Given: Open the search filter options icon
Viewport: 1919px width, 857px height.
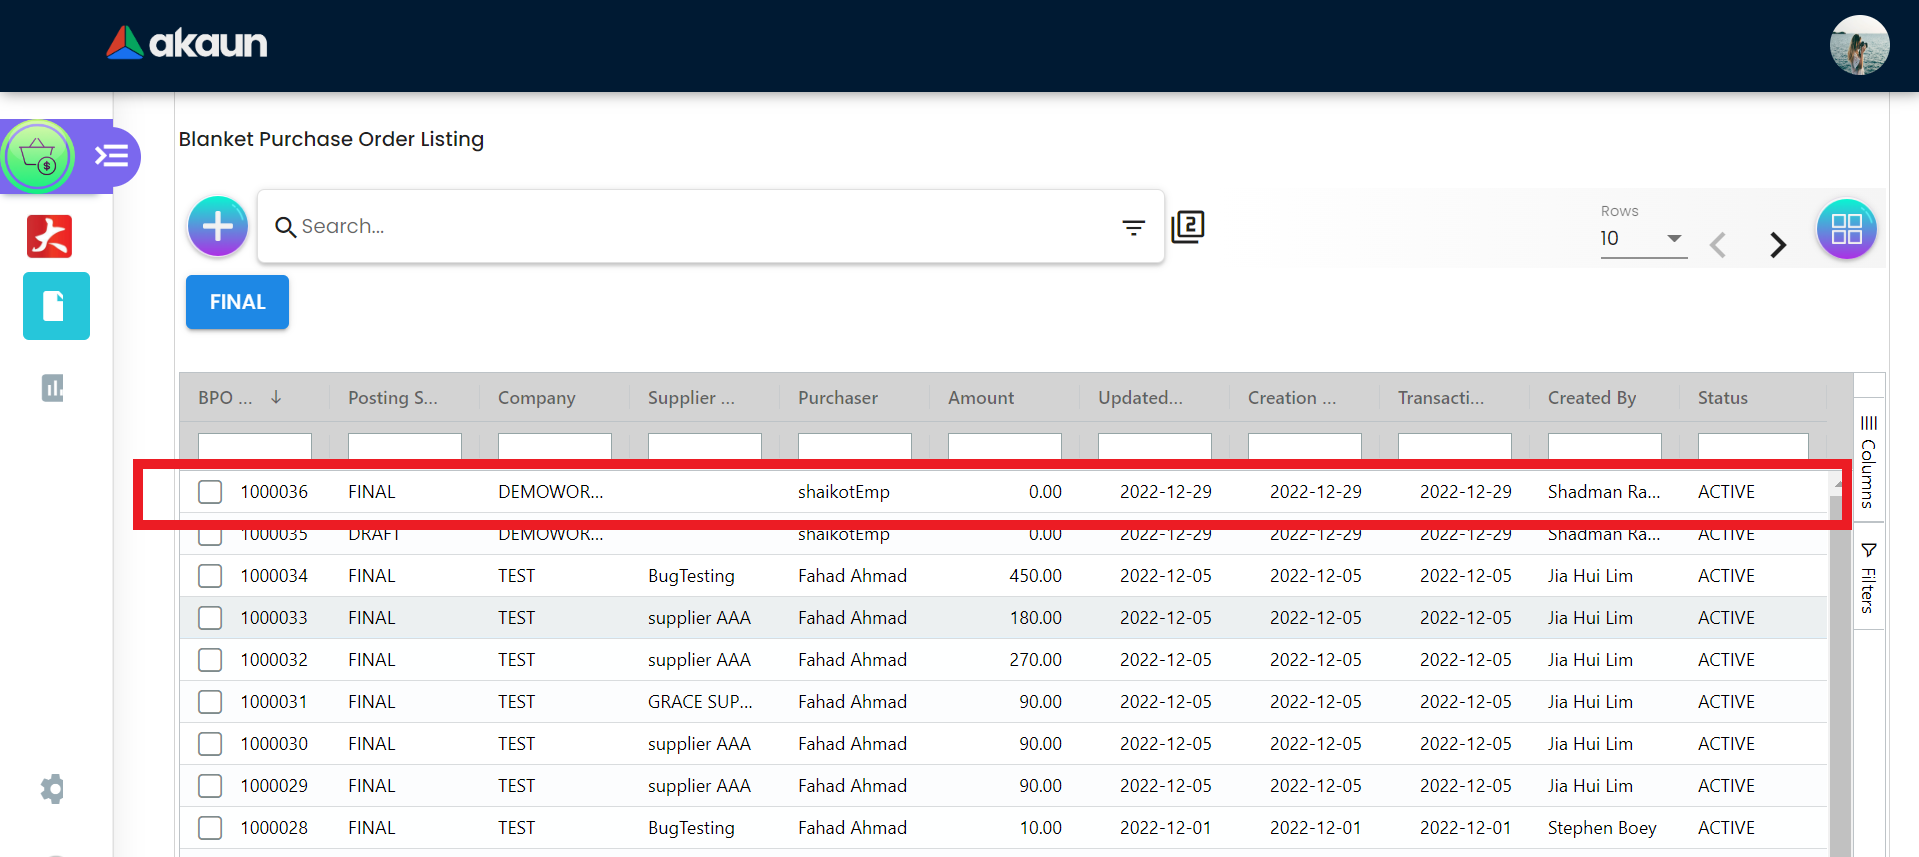Looking at the screenshot, I should coord(1133,228).
